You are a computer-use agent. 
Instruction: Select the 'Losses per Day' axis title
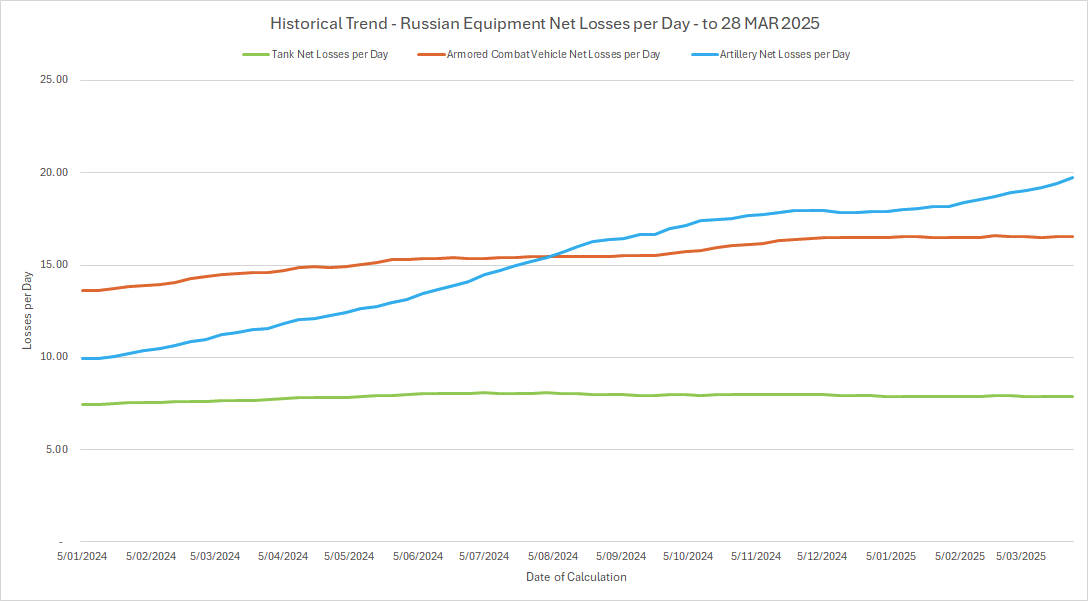[x=27, y=311]
